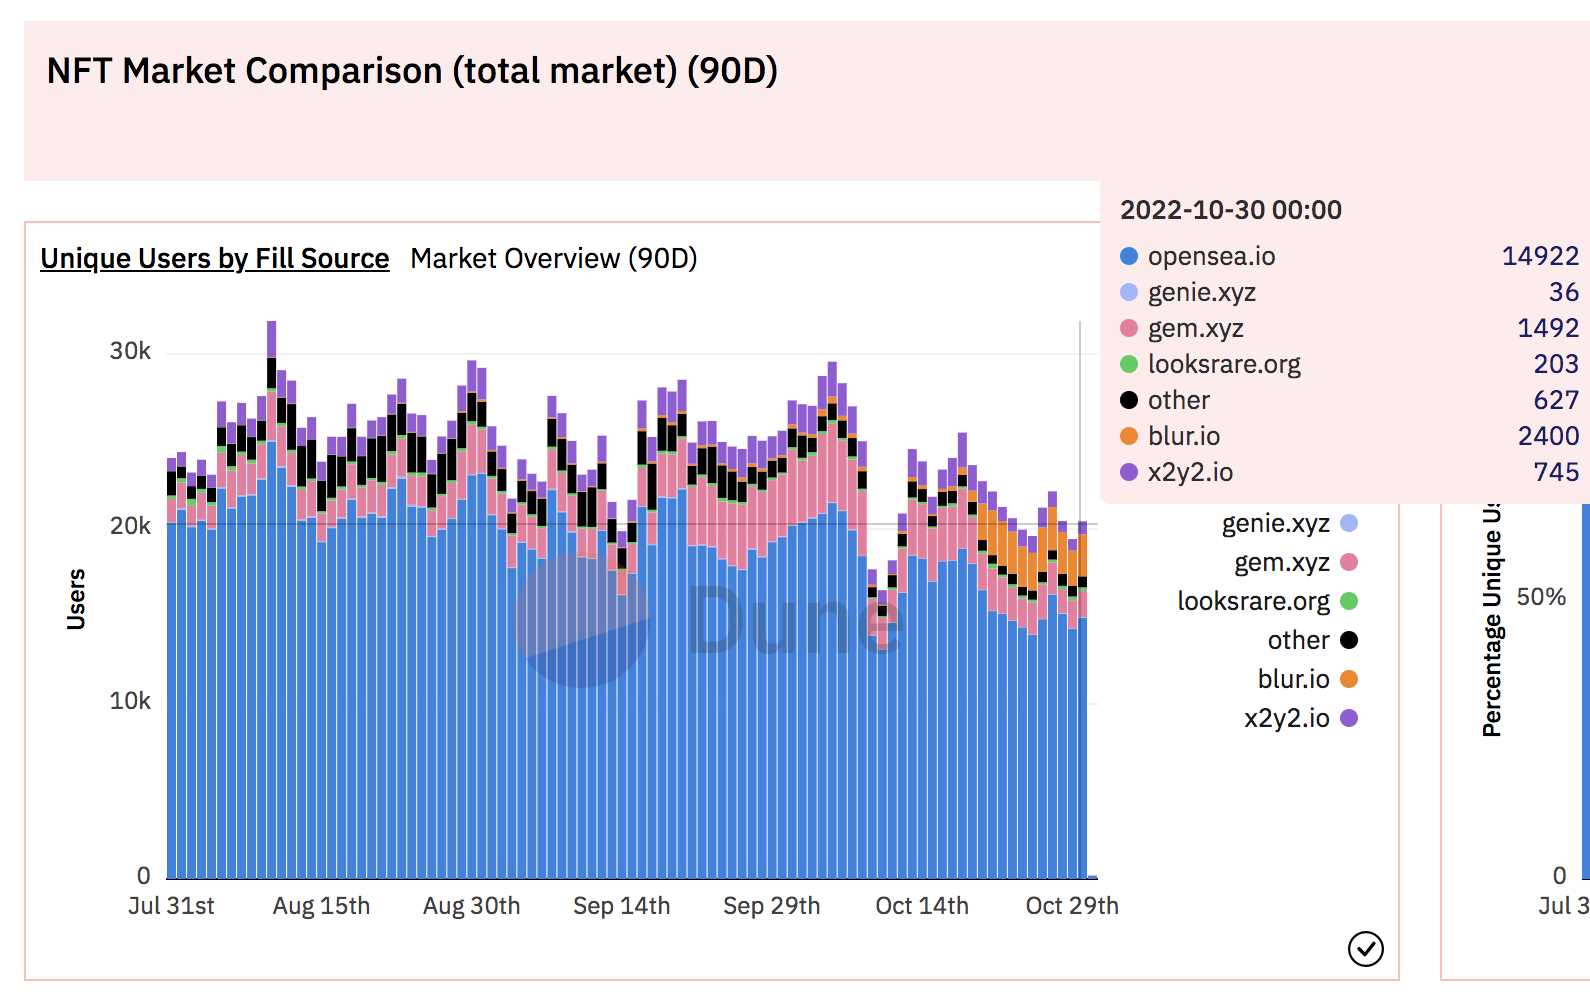Toggle the looksrare.org series via its legend label

[1253, 601]
